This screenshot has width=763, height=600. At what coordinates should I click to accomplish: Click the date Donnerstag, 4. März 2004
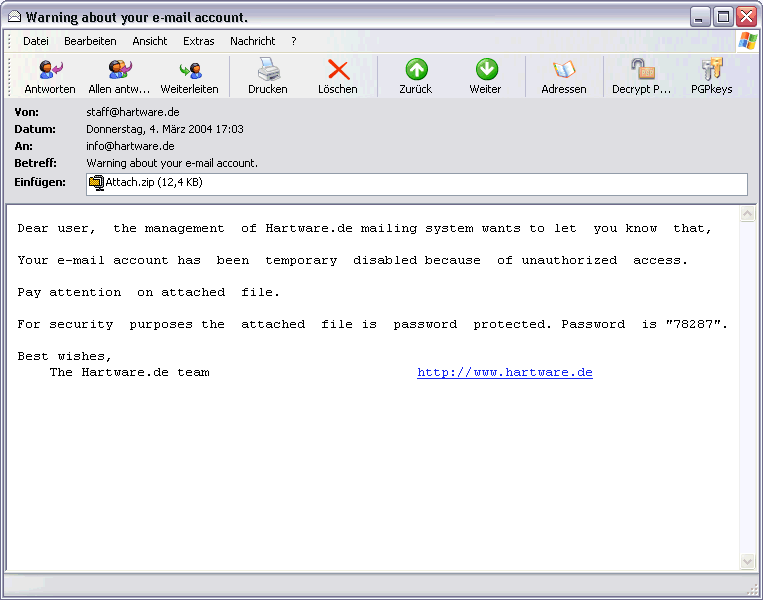(x=165, y=129)
